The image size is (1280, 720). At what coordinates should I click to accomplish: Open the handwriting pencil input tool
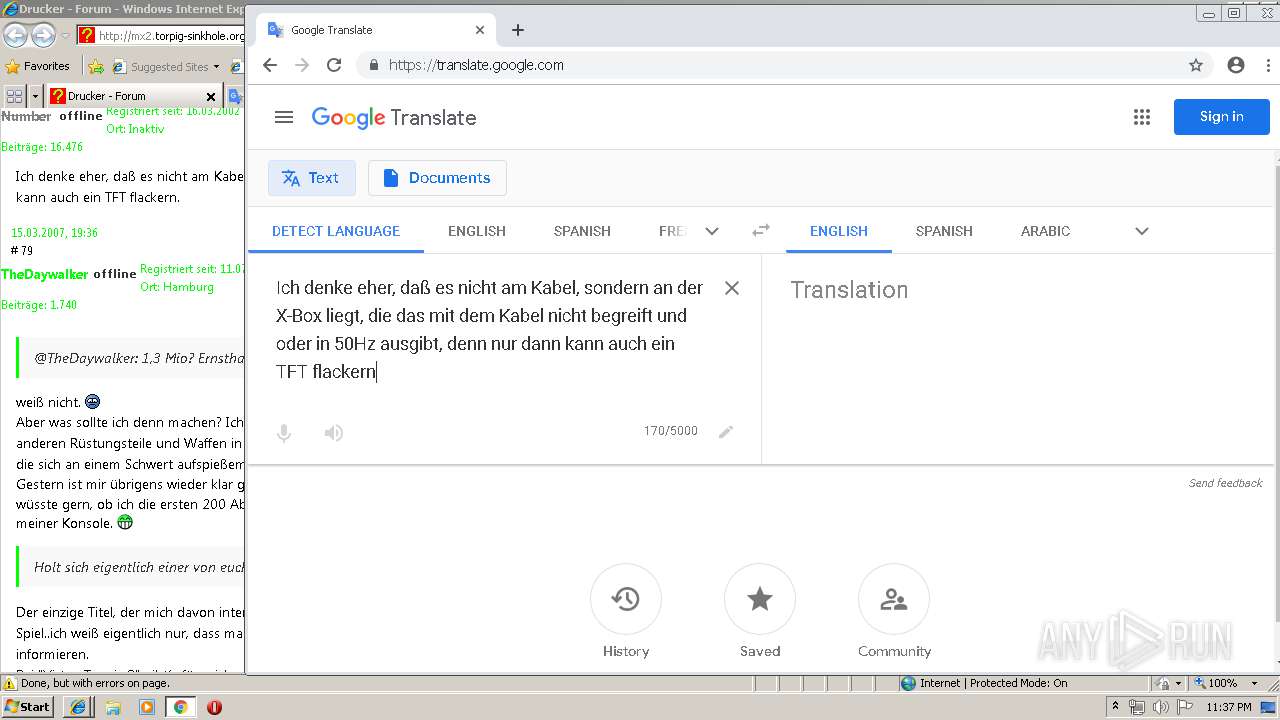[x=726, y=432]
